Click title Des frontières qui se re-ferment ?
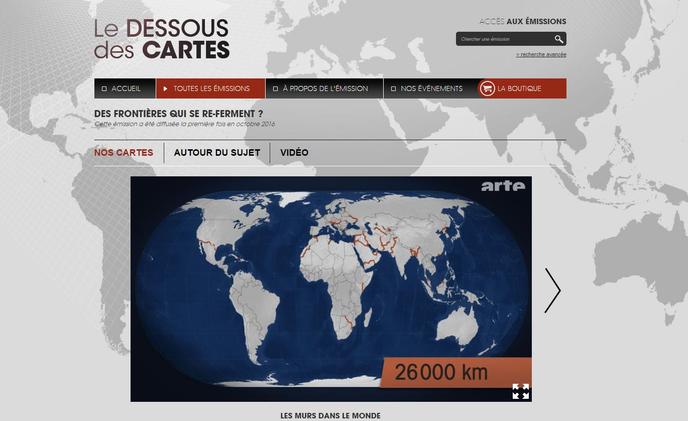Screen dimensions: 688x421 [179, 114]
